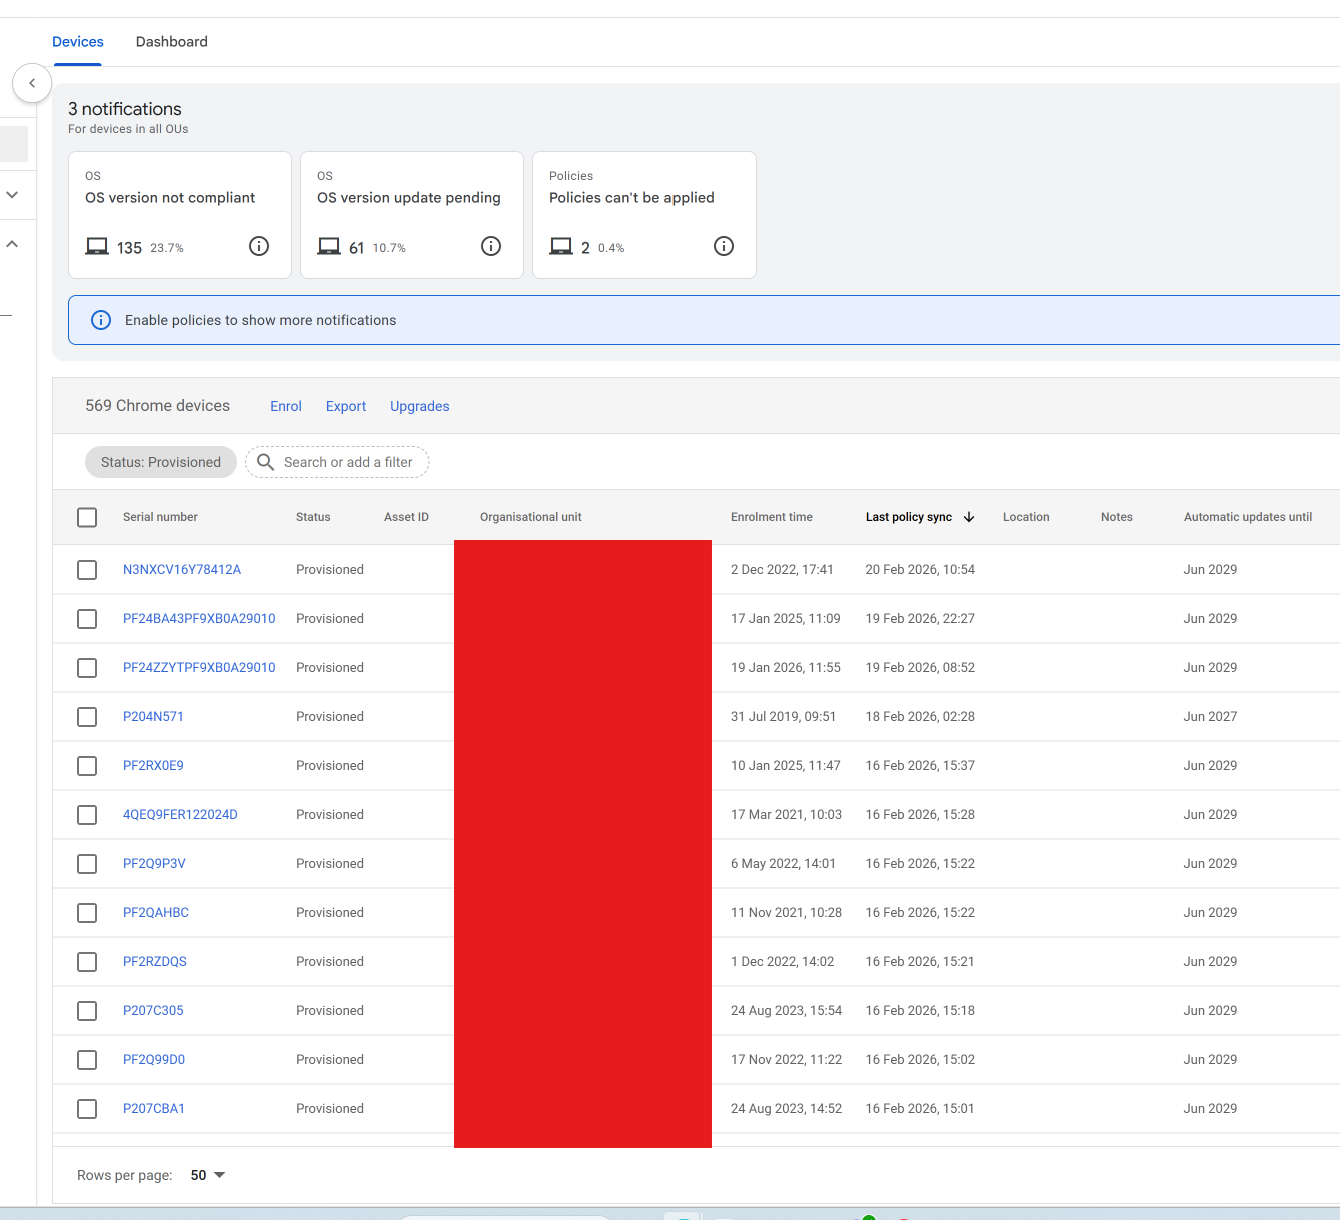
Task: Click info icon on OS version update pending card
Action: point(491,246)
